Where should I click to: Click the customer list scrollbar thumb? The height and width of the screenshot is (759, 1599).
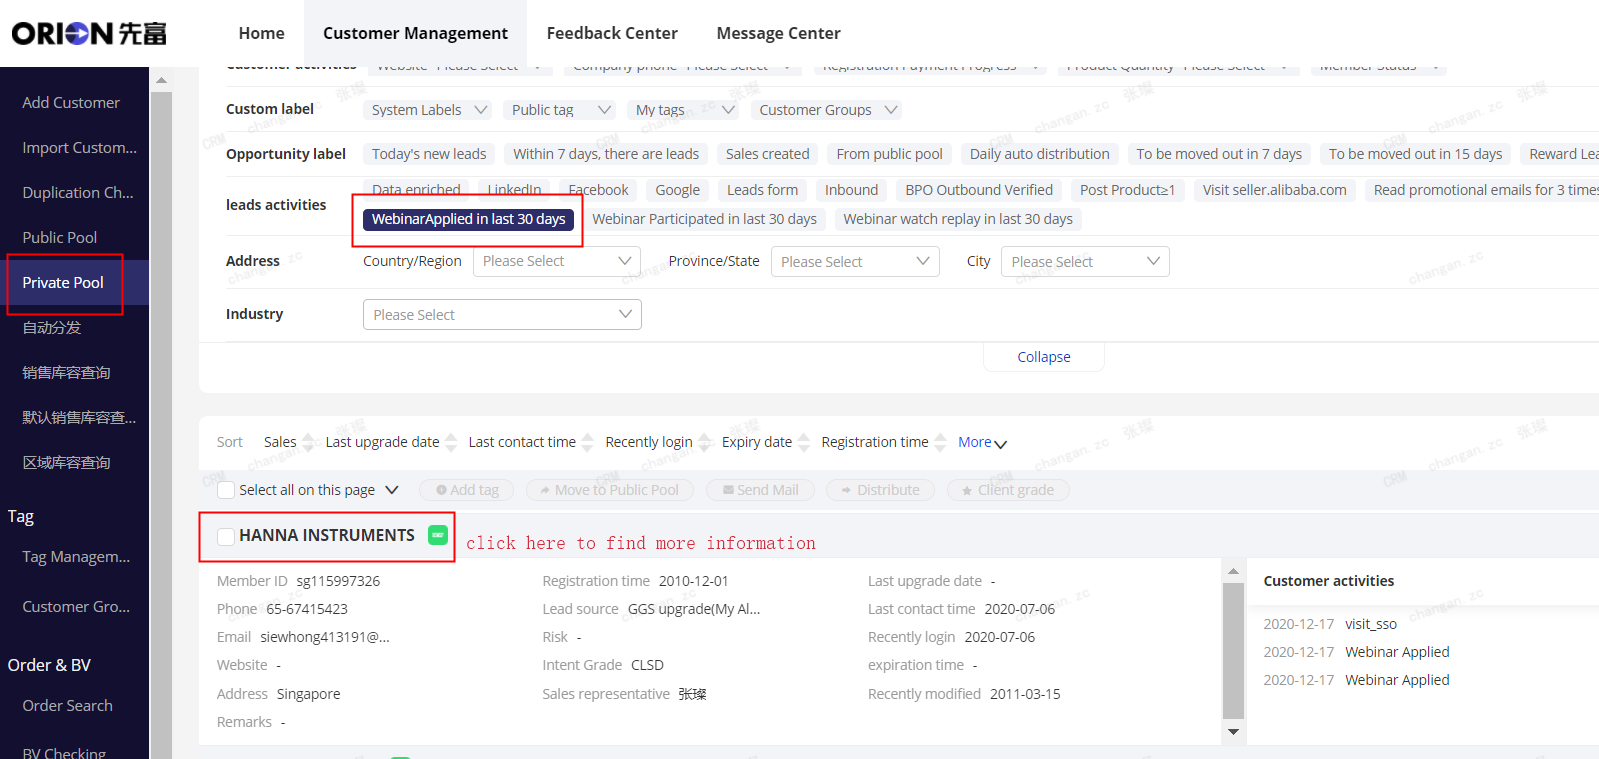click(1233, 650)
